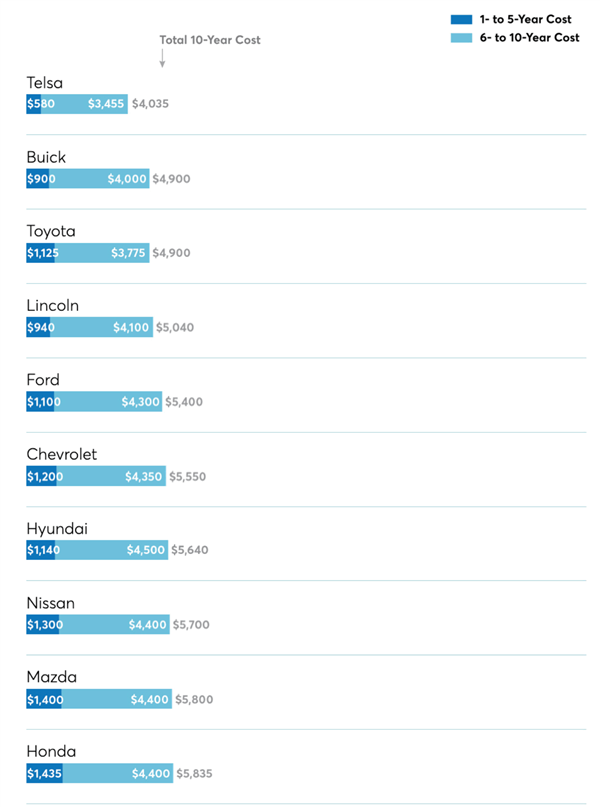Click the 'Total 10-Year Cost' annotation text
Viewport: 600px width, 807px height.
coord(210,40)
